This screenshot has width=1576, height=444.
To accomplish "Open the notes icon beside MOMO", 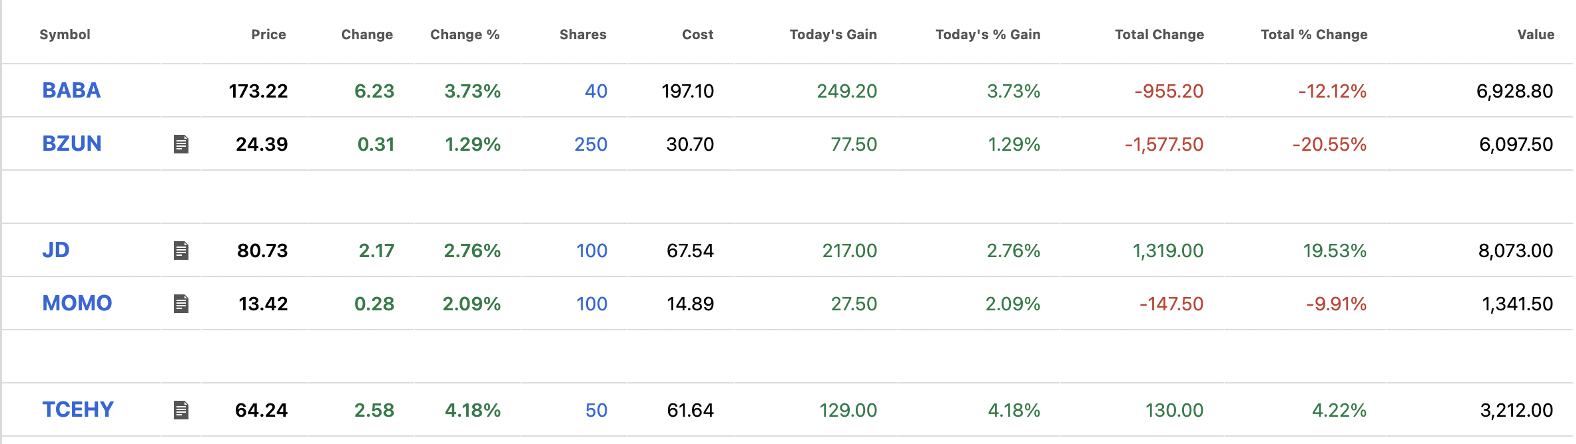I will point(181,304).
